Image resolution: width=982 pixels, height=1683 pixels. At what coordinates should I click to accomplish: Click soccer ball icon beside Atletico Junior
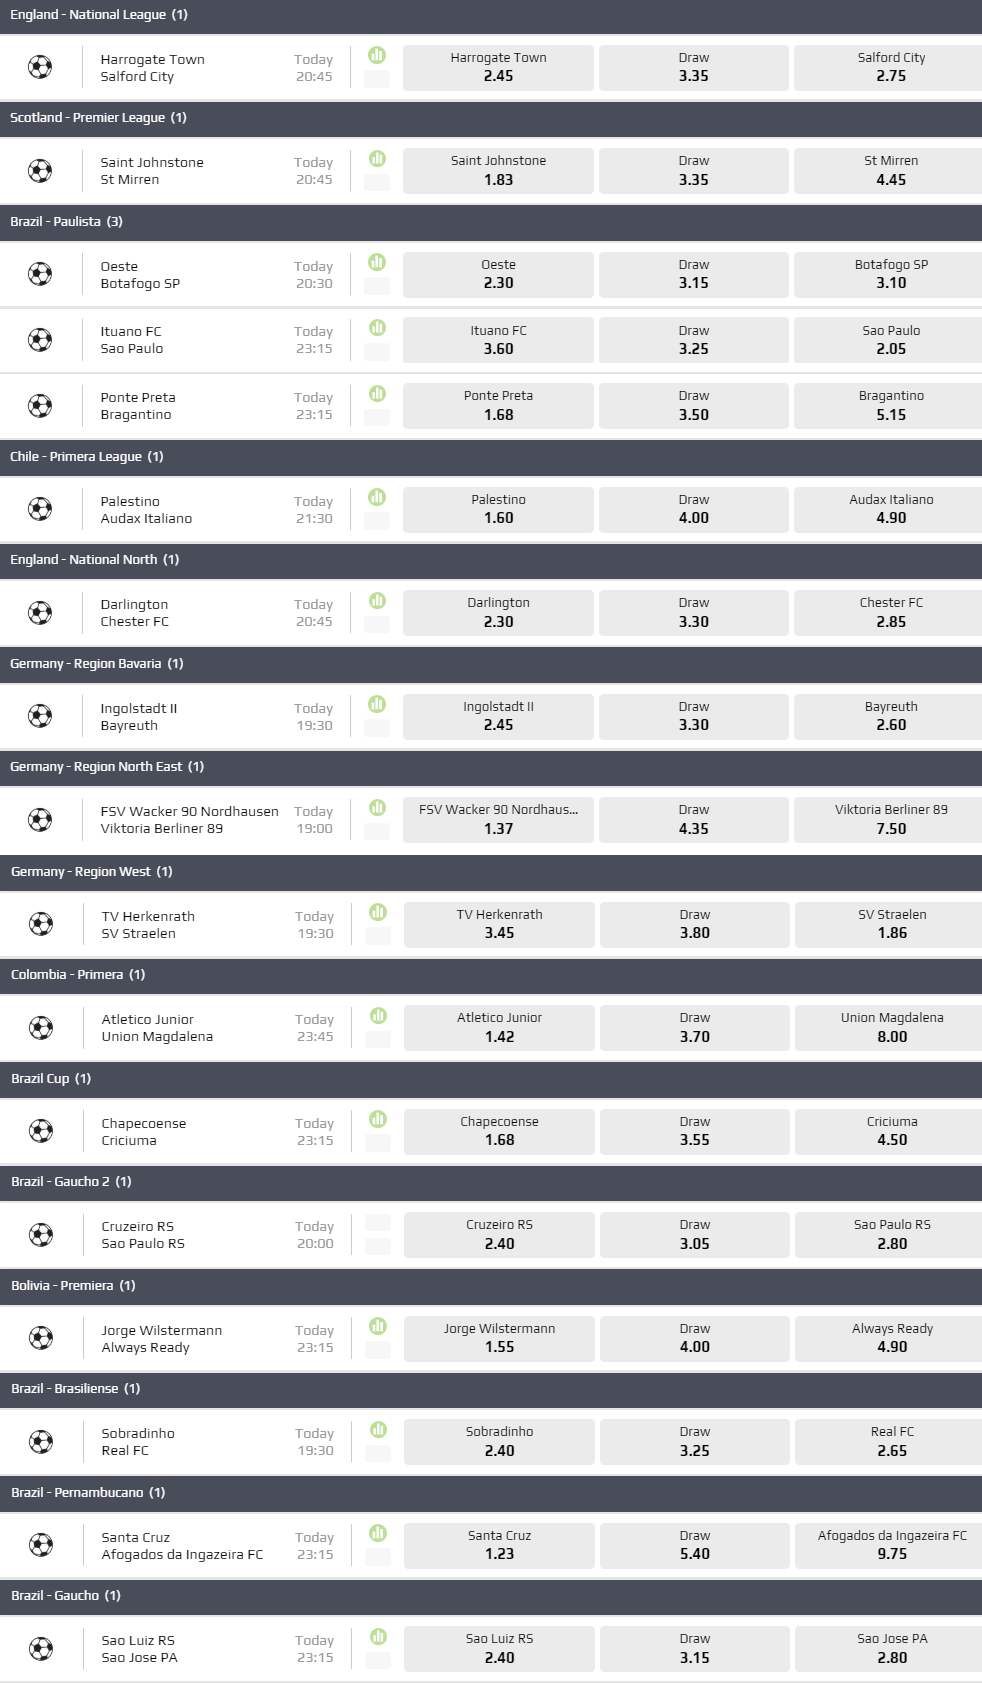[x=41, y=1028]
